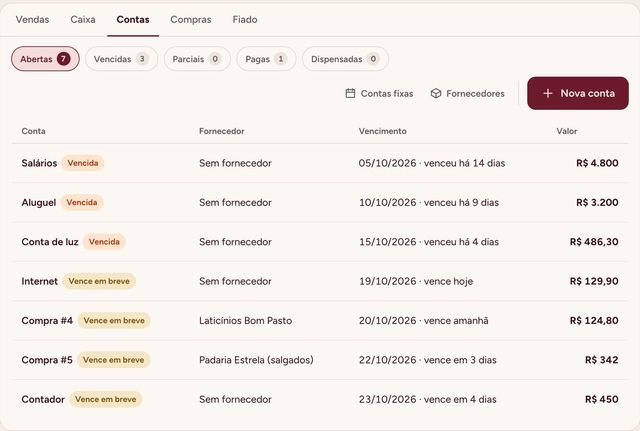
Task: Switch to the Caixa tab
Action: [x=83, y=19]
